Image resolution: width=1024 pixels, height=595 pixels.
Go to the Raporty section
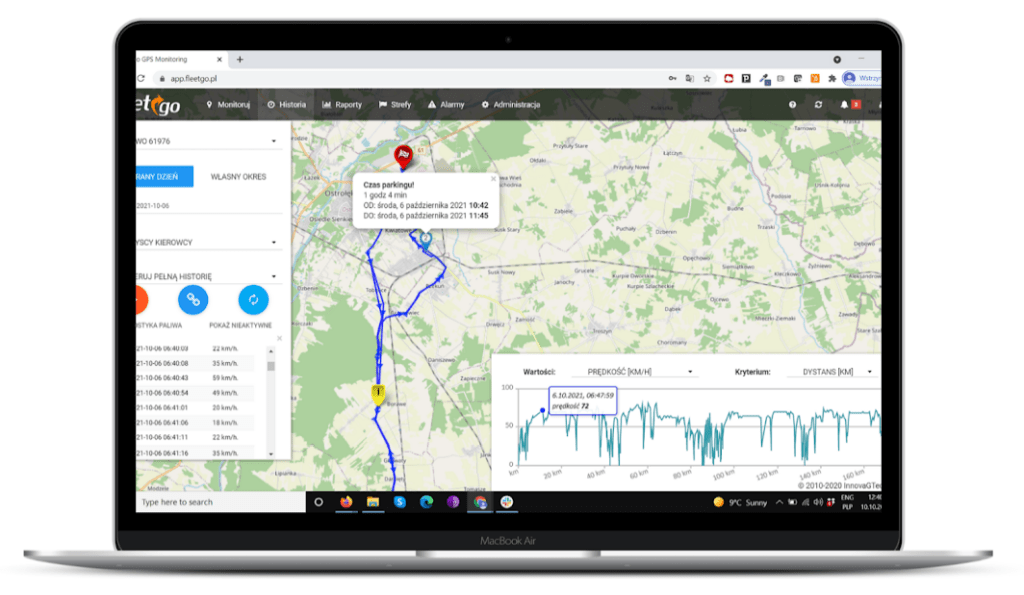pos(342,105)
